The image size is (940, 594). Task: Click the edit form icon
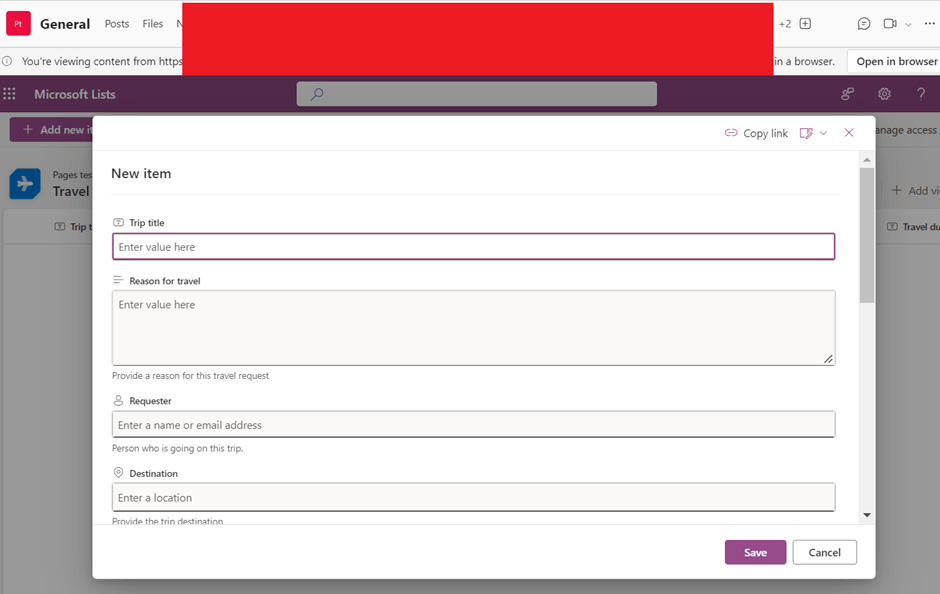tap(806, 133)
